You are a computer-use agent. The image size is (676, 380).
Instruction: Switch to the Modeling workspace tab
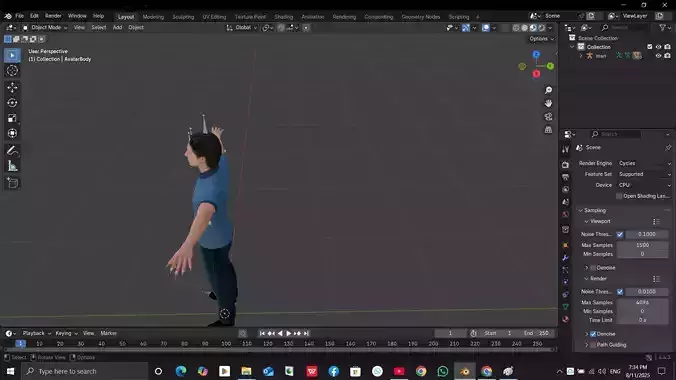[153, 17]
